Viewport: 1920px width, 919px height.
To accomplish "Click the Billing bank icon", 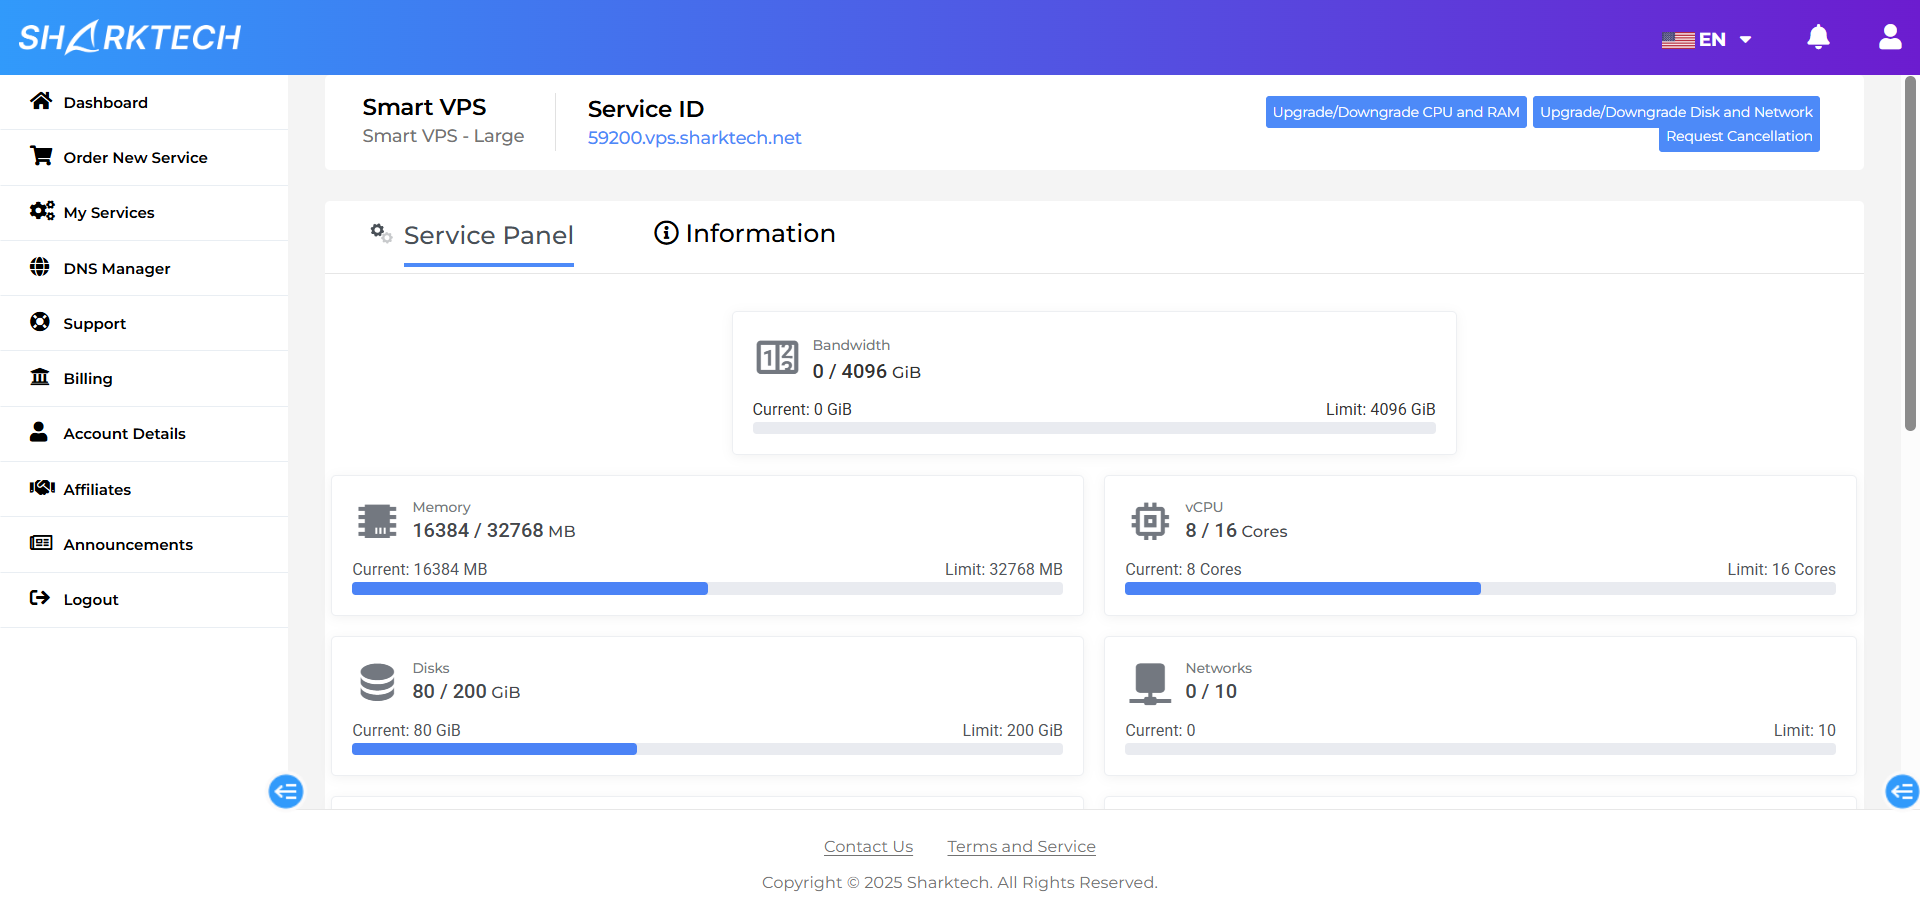I will tap(40, 377).
